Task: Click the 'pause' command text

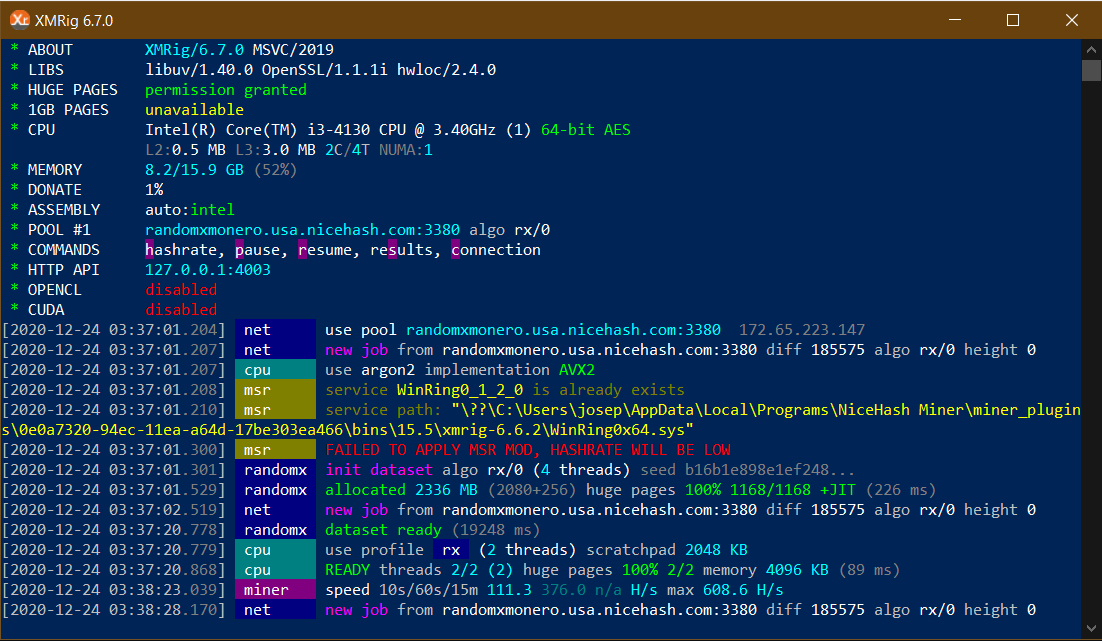Action: [x=257, y=250]
